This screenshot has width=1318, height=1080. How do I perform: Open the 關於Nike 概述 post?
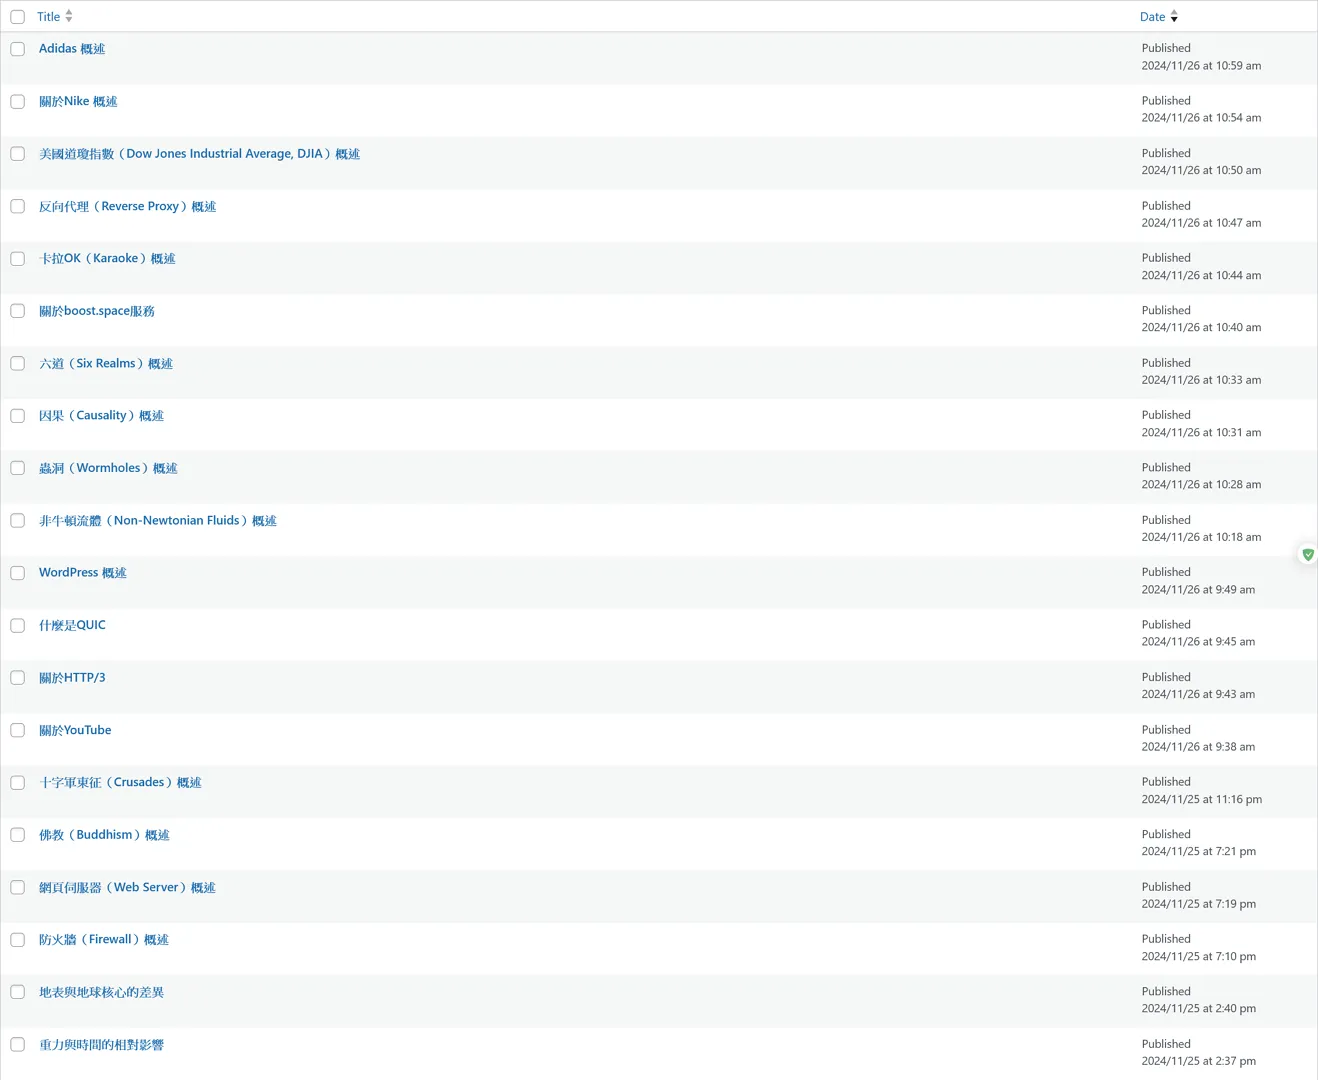78,101
